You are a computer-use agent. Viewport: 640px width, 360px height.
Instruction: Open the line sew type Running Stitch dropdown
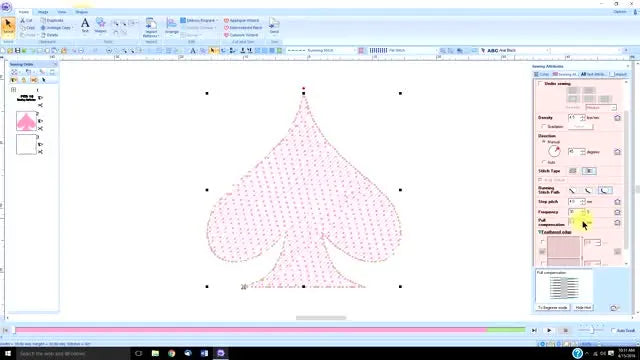coord(321,51)
